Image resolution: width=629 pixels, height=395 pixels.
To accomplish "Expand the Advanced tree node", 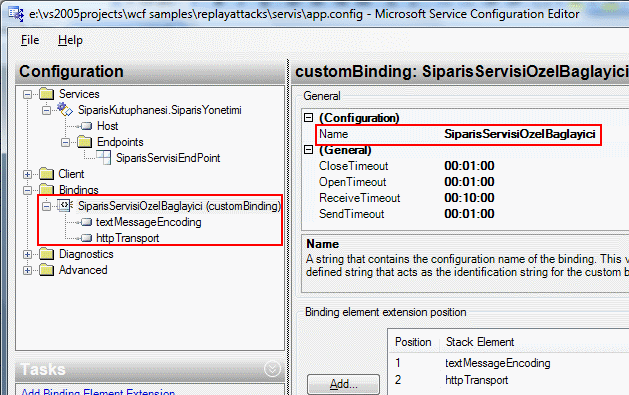I will click(x=27, y=270).
